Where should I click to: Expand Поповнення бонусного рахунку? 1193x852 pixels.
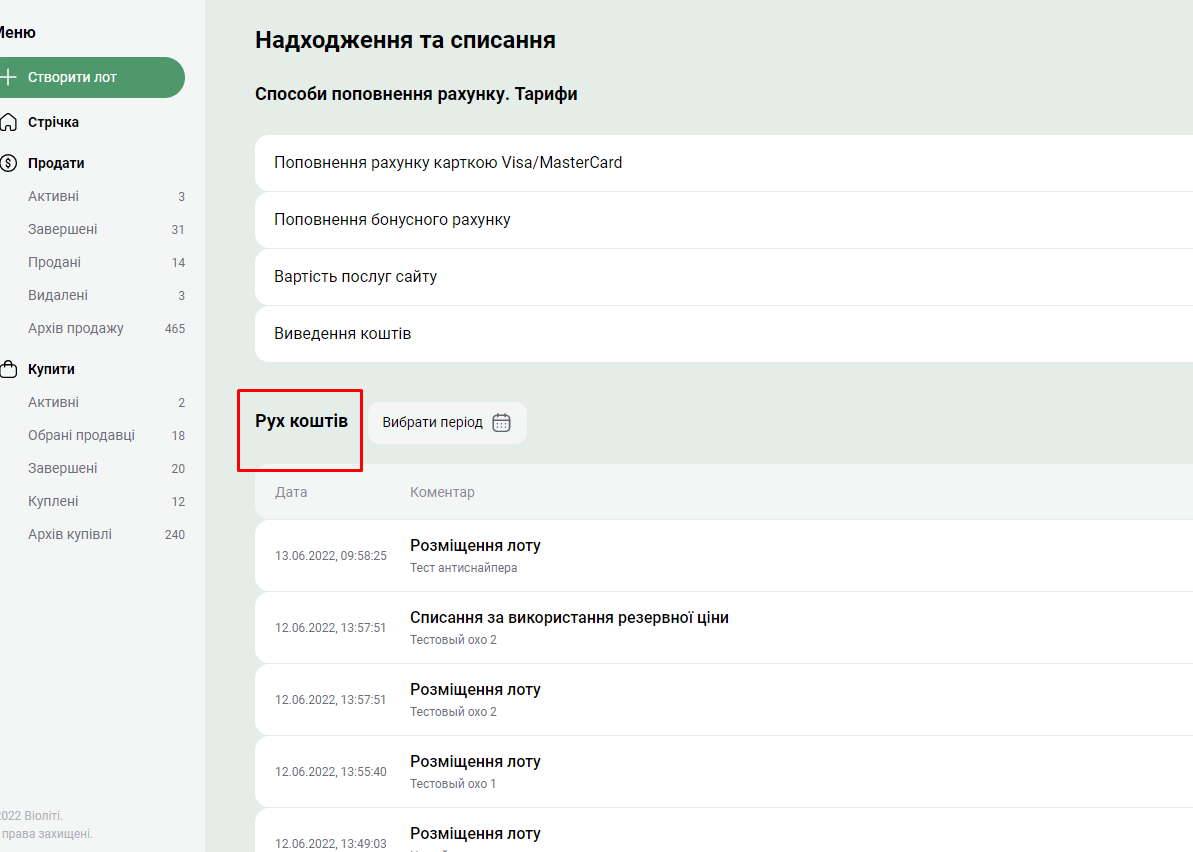click(724, 220)
